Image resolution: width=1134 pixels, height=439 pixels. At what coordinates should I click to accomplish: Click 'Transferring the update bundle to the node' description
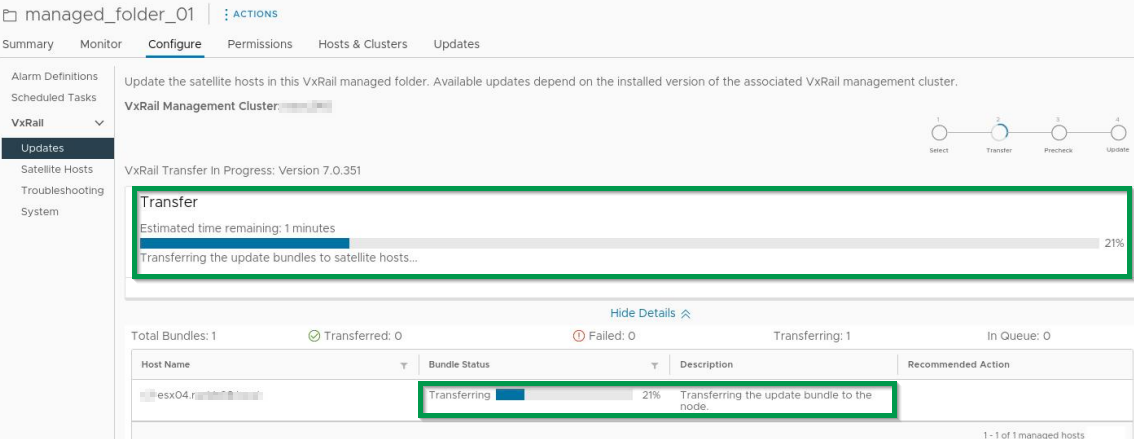click(776, 401)
